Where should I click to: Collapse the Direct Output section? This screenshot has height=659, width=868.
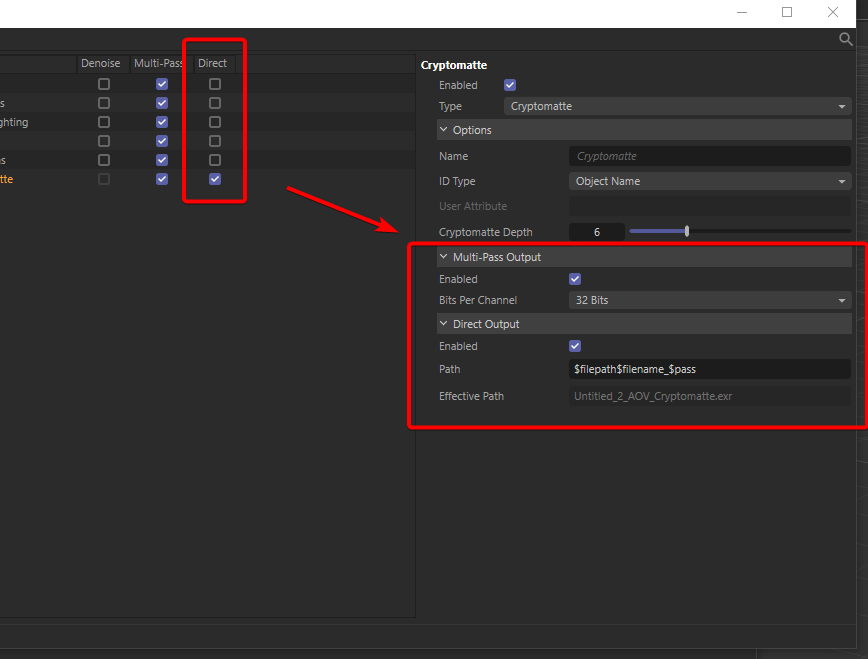(x=443, y=323)
